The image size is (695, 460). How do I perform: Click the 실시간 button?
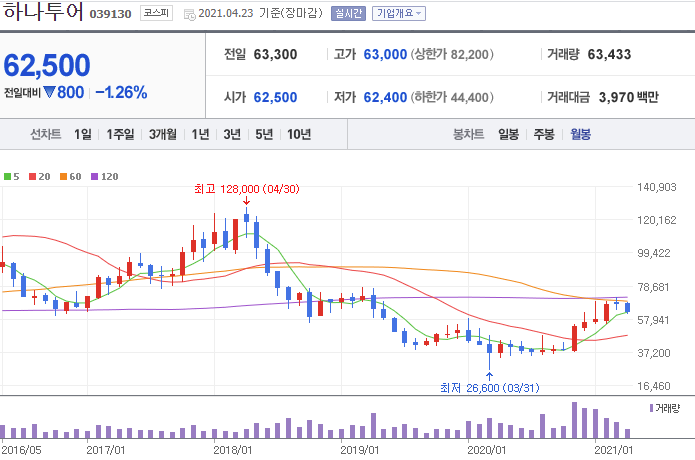point(348,13)
